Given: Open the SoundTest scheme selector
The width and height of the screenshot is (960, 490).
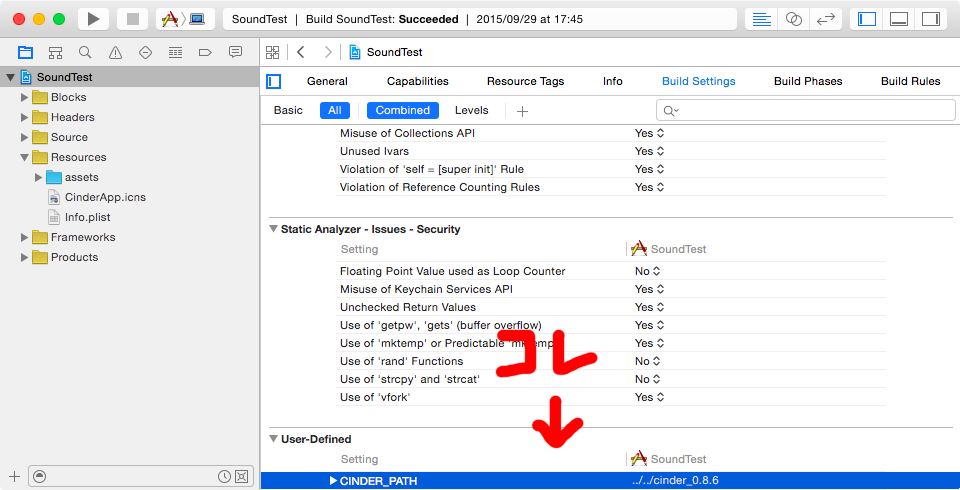Looking at the screenshot, I should click(x=186, y=19).
